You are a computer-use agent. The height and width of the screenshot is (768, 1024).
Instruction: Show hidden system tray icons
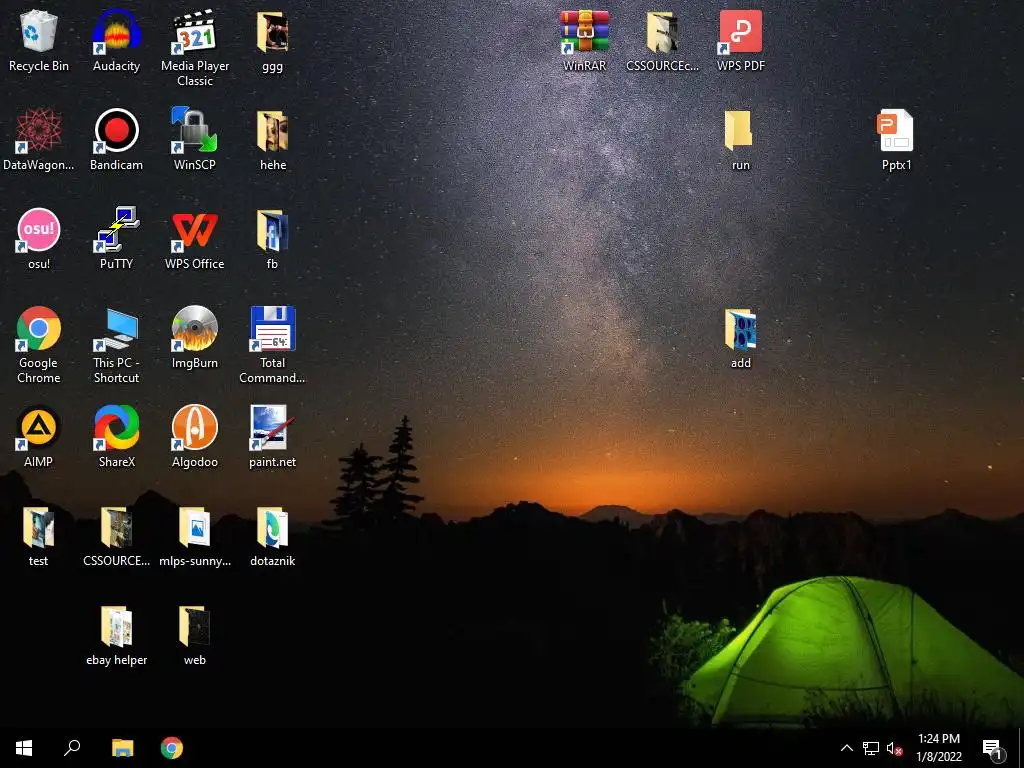pyautogui.click(x=846, y=748)
